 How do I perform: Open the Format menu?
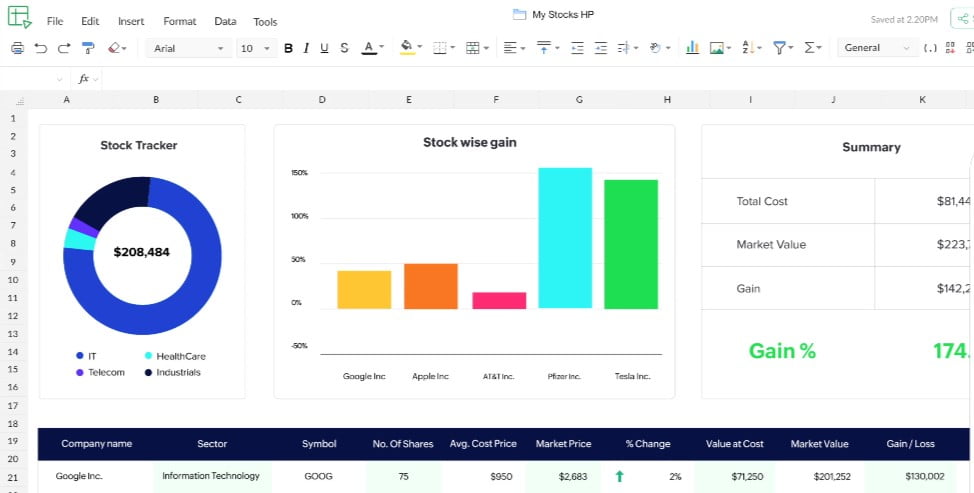[x=180, y=21]
